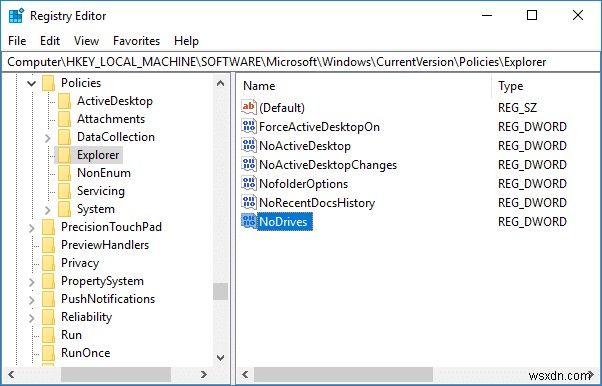Viewport: 602px width, 386px height.
Task: Open the File menu
Action: tap(17, 41)
